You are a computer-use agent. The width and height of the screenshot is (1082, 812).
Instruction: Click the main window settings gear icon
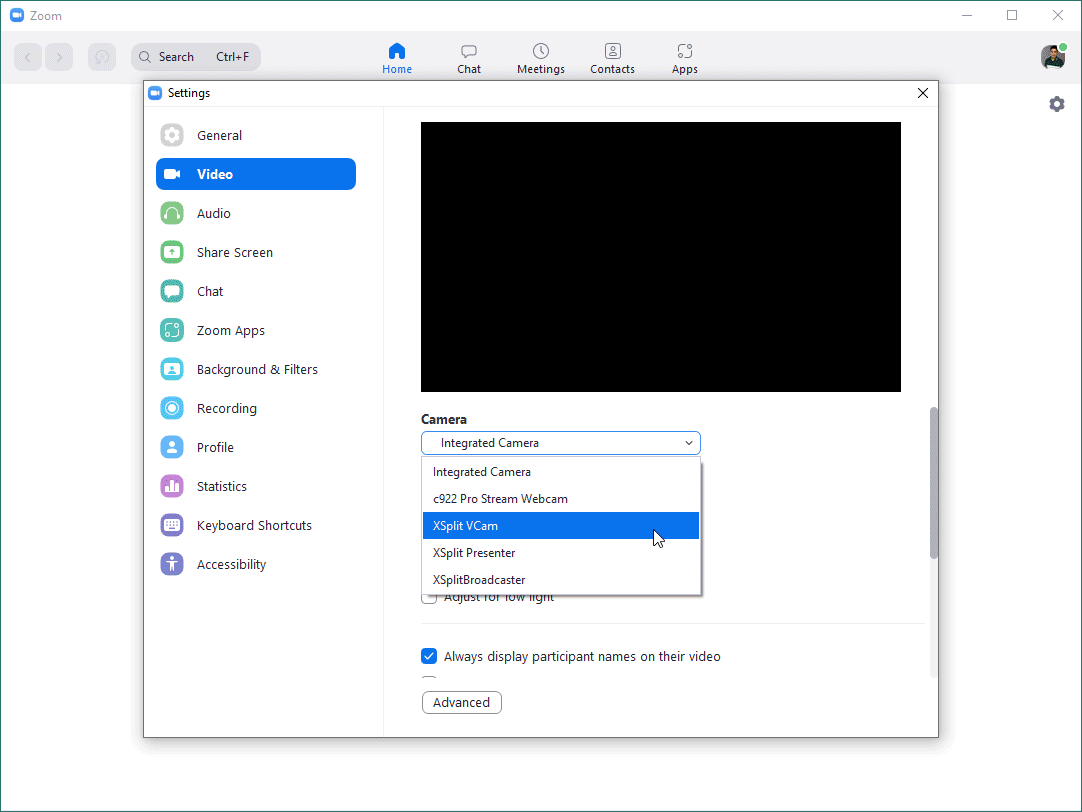[1056, 104]
